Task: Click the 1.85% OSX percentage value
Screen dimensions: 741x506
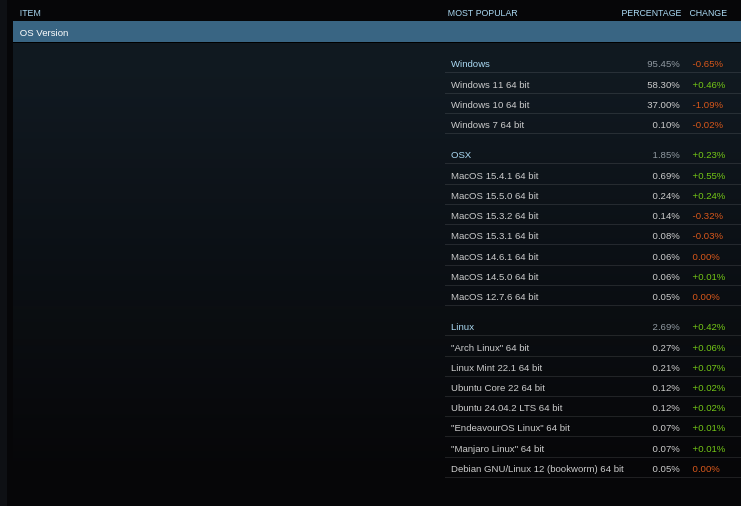Action: (x=666, y=155)
